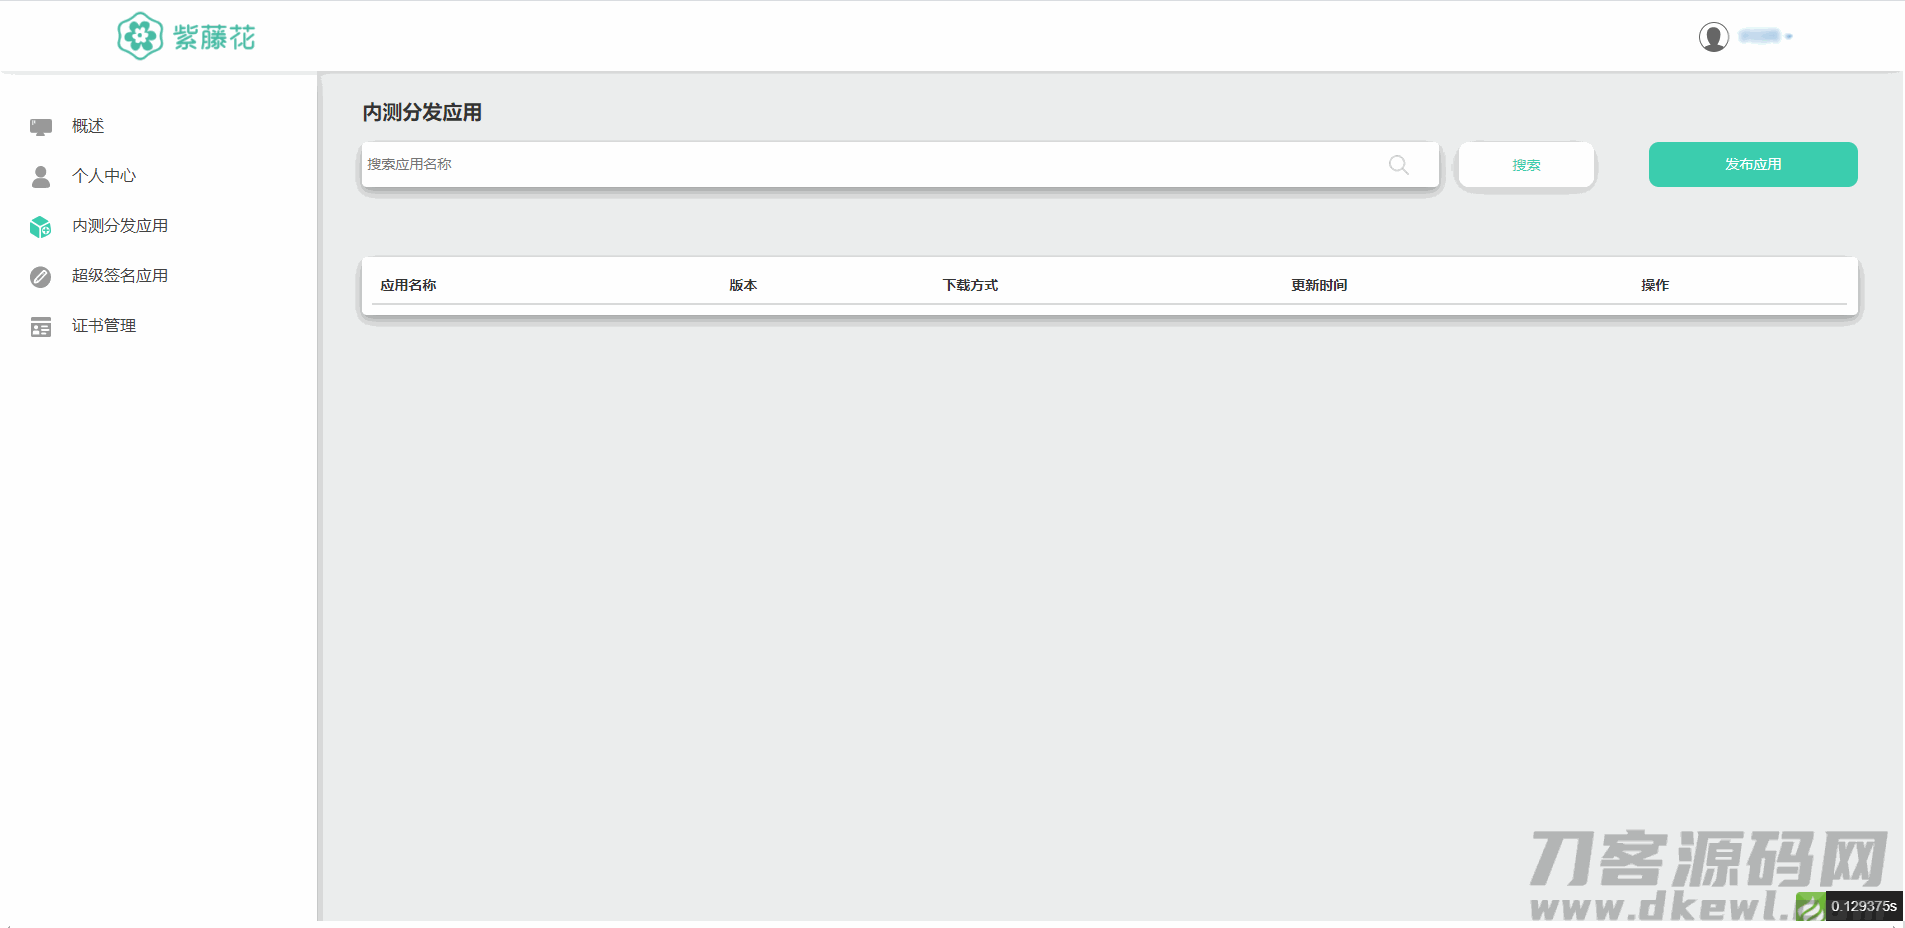Click the person icon beside 个人中心

41,177
